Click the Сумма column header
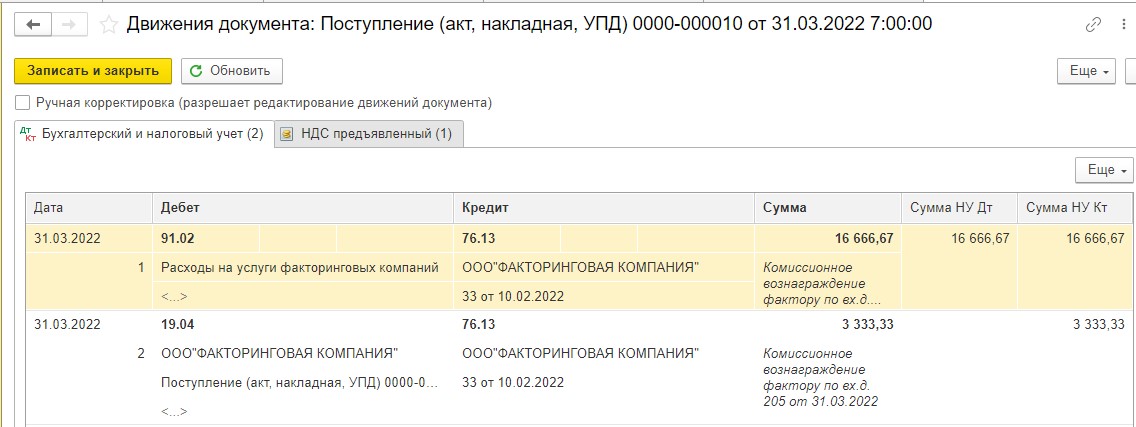 click(x=827, y=208)
